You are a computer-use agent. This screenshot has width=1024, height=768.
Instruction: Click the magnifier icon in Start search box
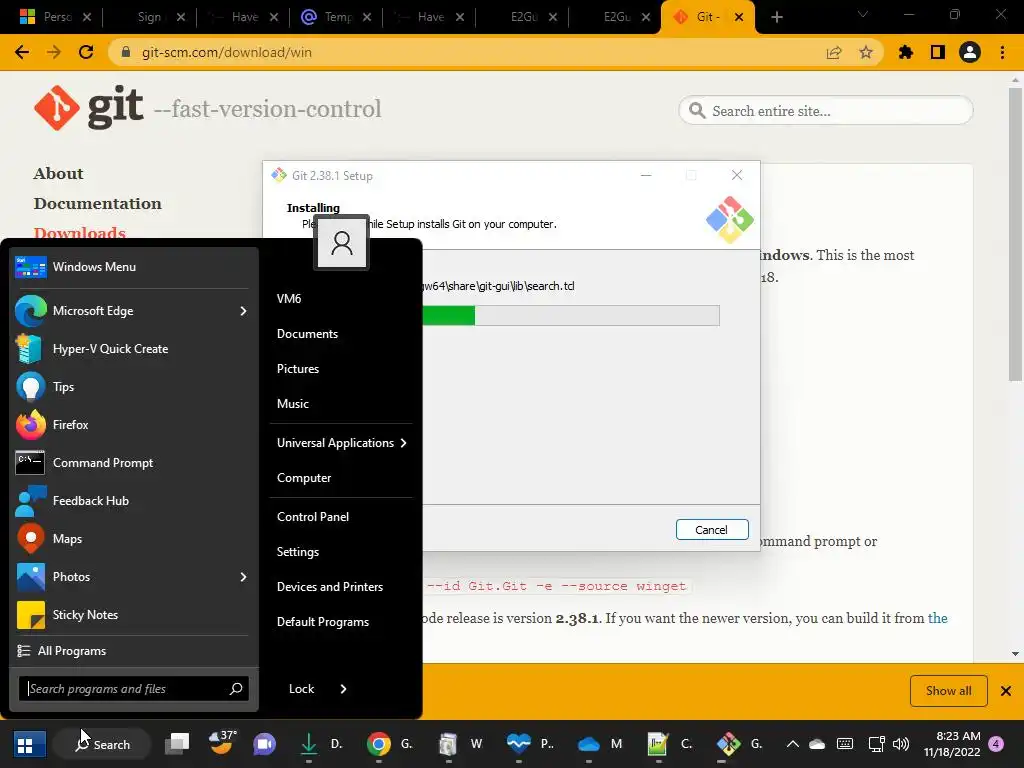[236, 688]
